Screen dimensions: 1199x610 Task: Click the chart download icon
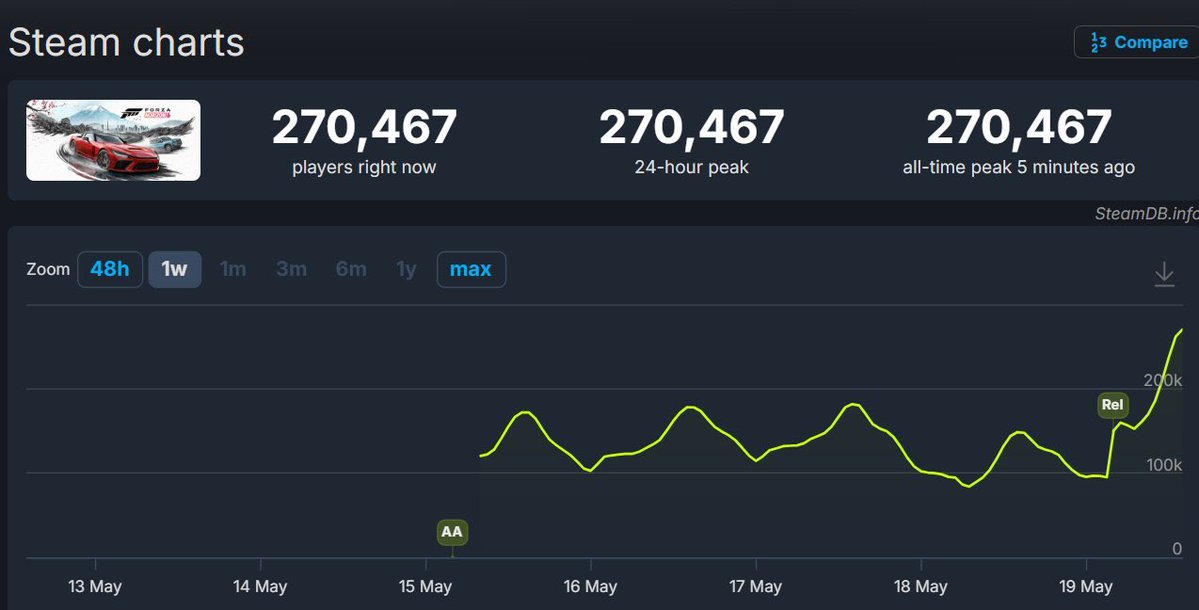1164,274
